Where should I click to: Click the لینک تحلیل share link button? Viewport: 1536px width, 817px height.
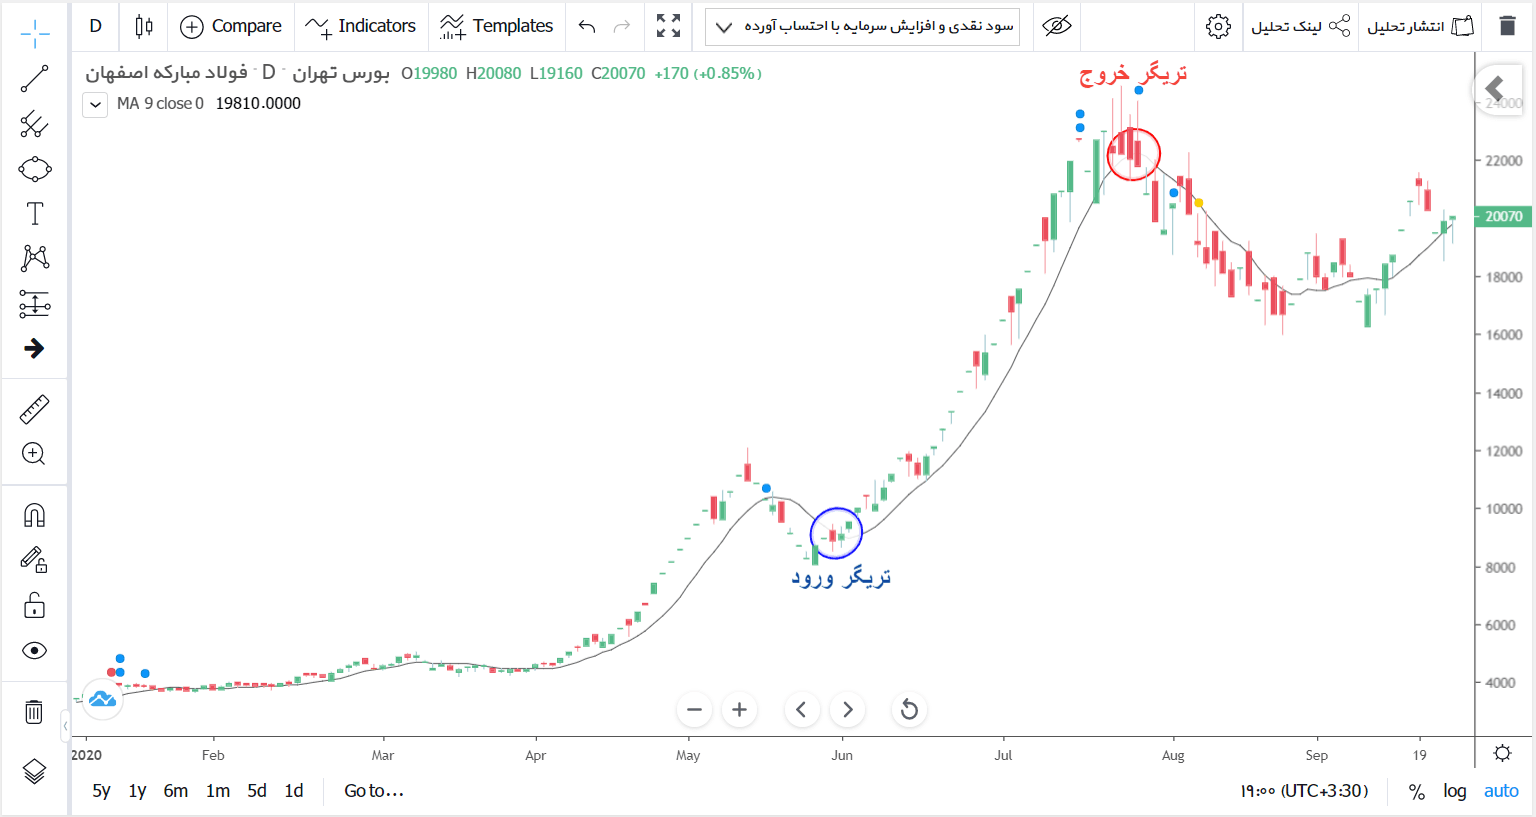pos(1300,26)
